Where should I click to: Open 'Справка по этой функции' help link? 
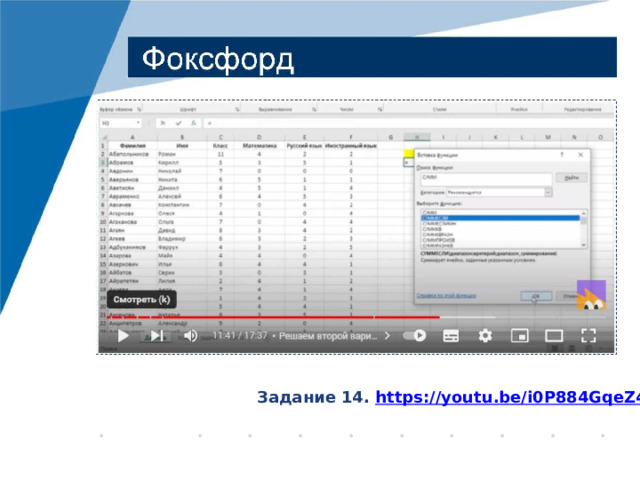(446, 296)
